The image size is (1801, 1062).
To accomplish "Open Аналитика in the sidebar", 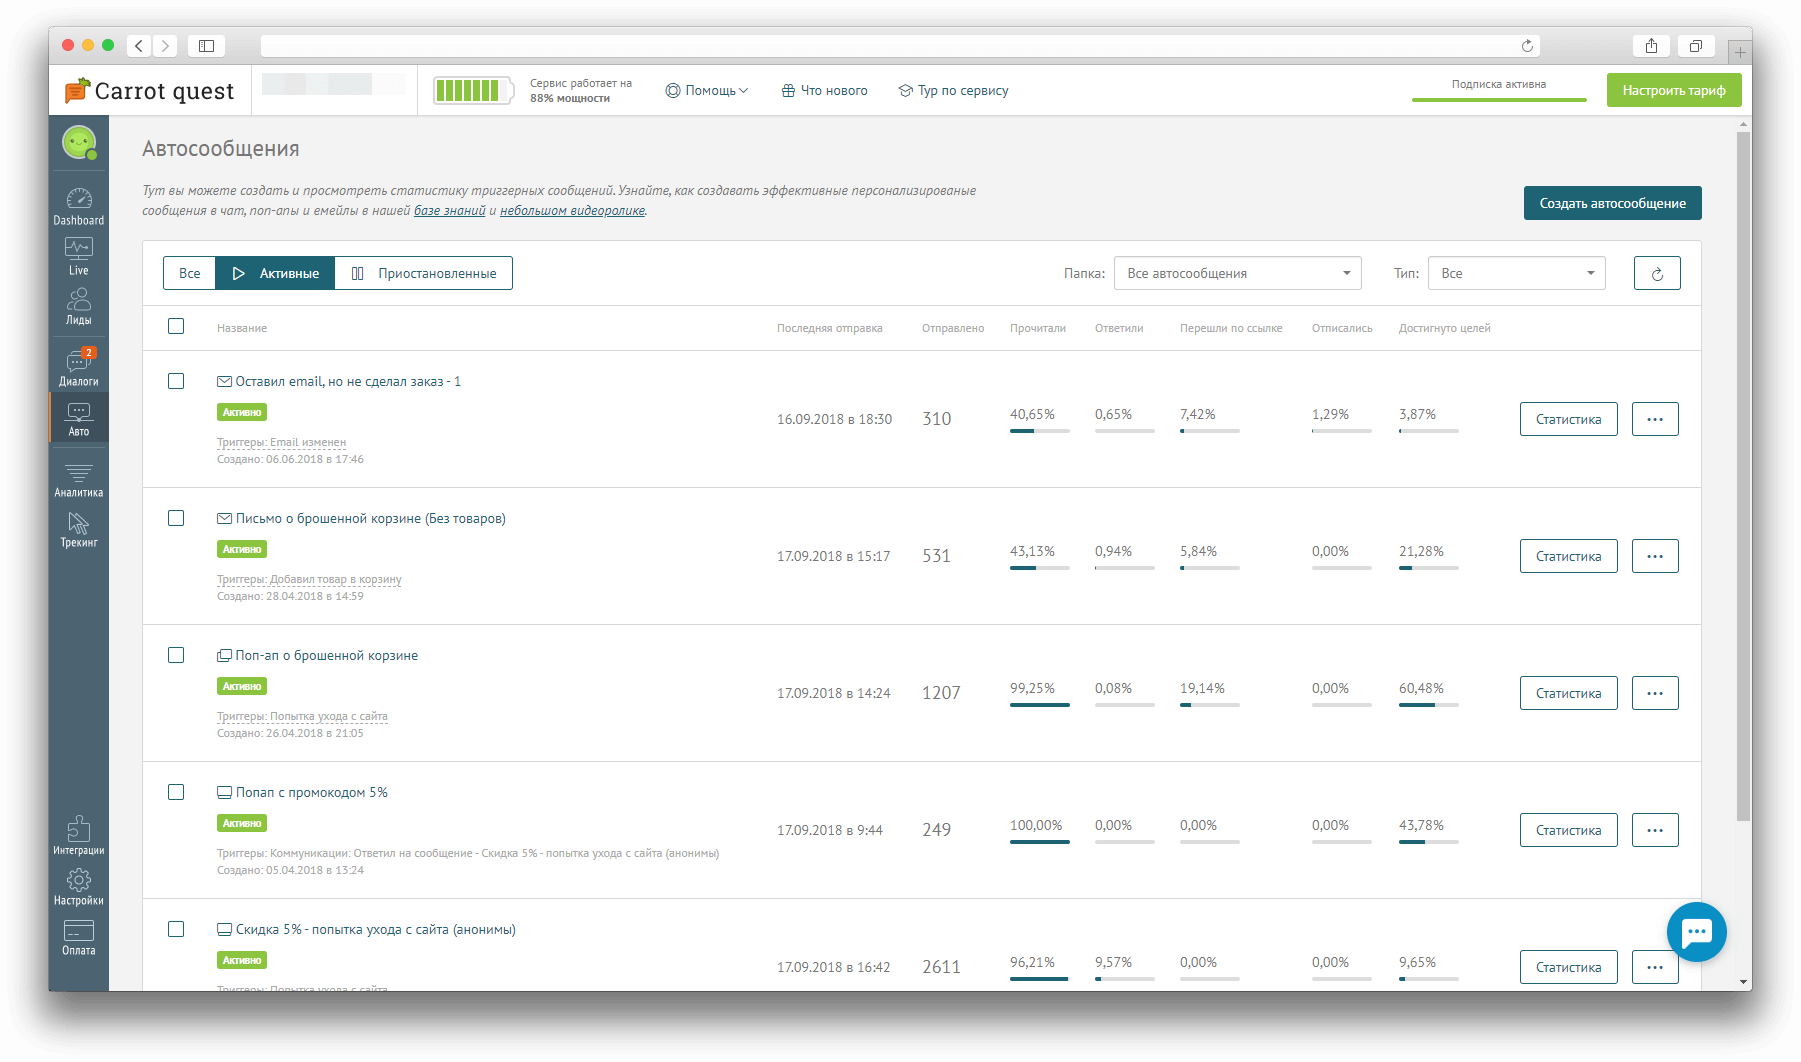I will click(78, 479).
